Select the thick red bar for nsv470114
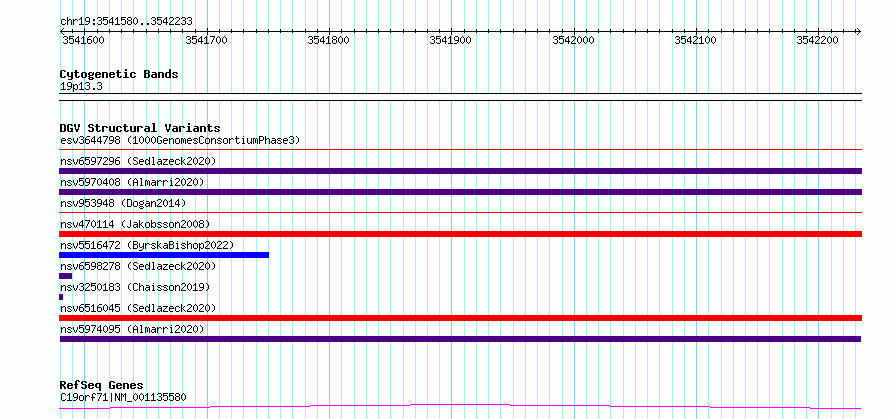Viewport: 890px width, 419px height. tap(460, 234)
